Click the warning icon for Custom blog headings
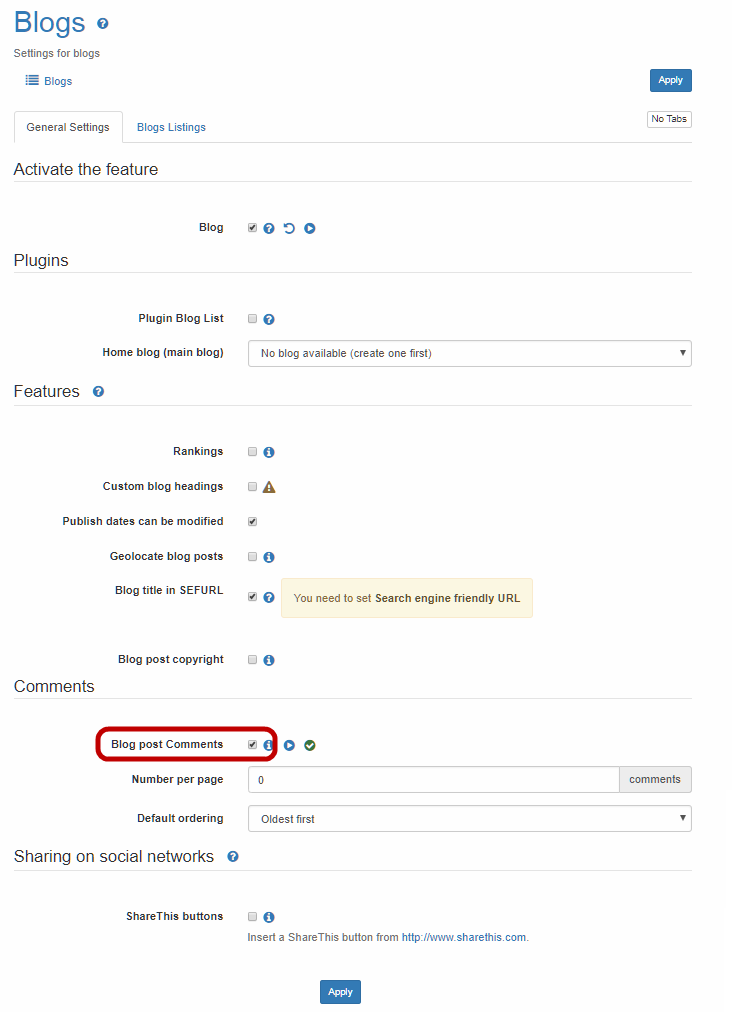The height and width of the screenshot is (1012, 734). pyautogui.click(x=269, y=487)
